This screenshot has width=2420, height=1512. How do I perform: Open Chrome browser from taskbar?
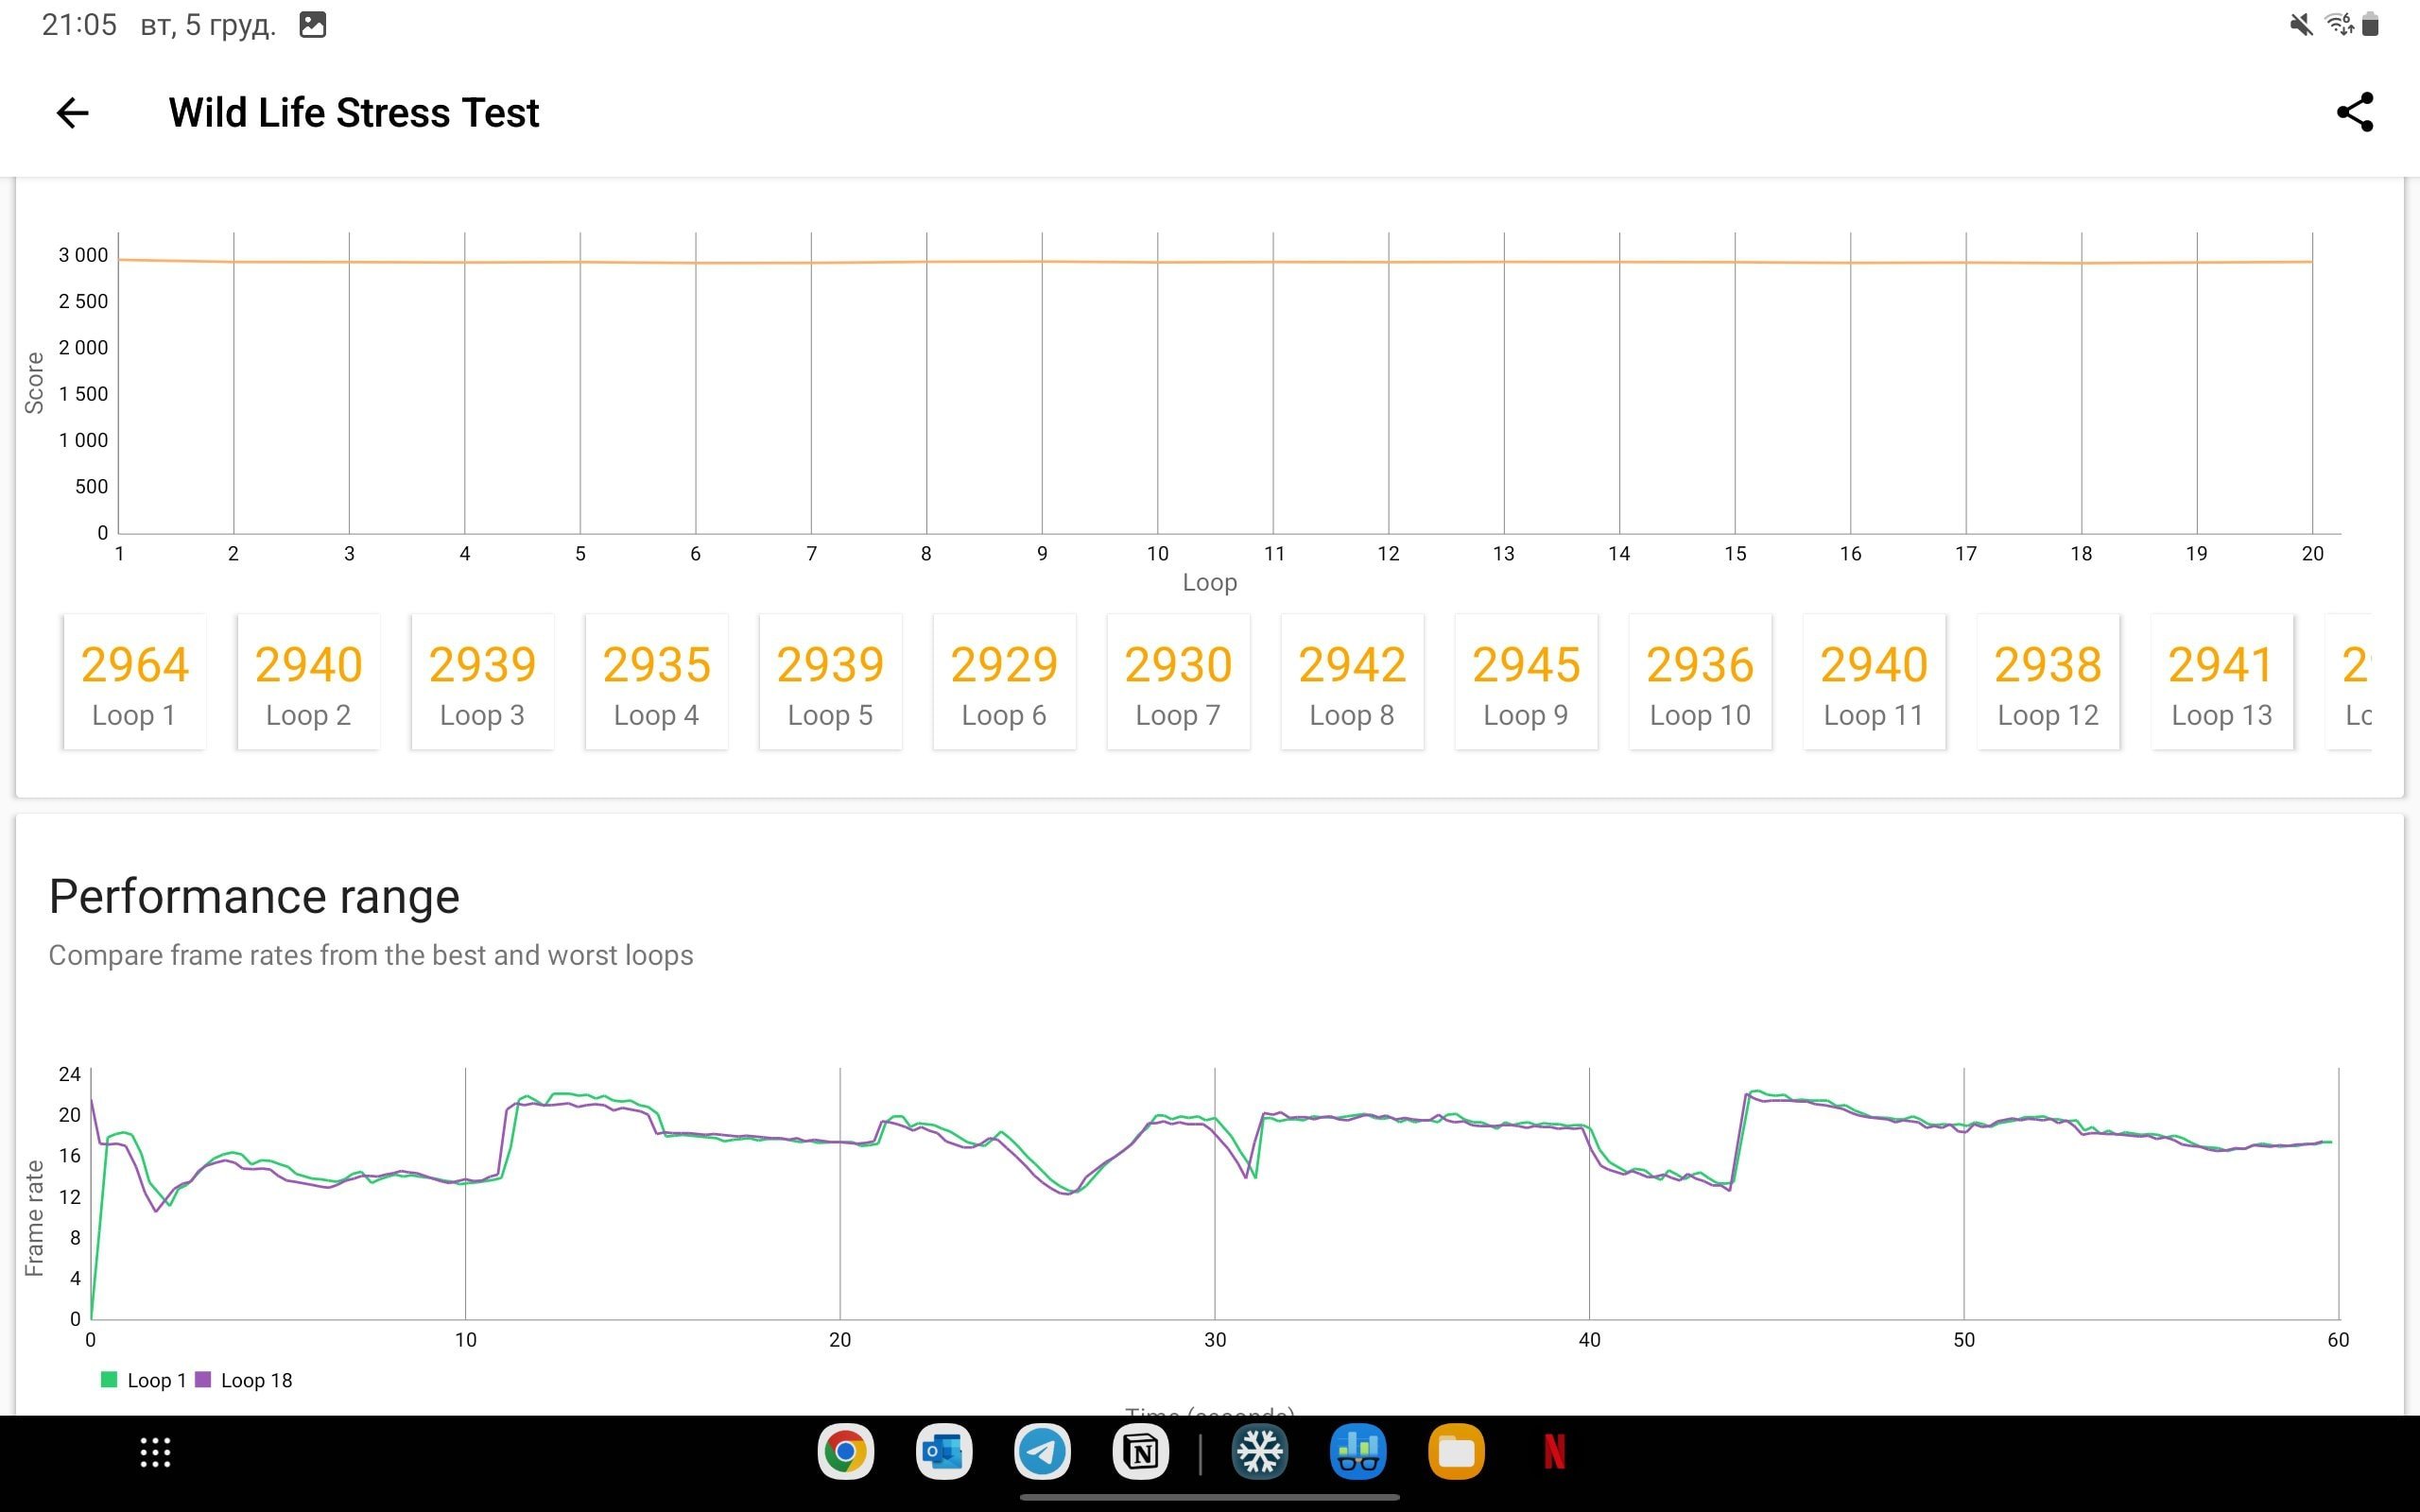847,1451
